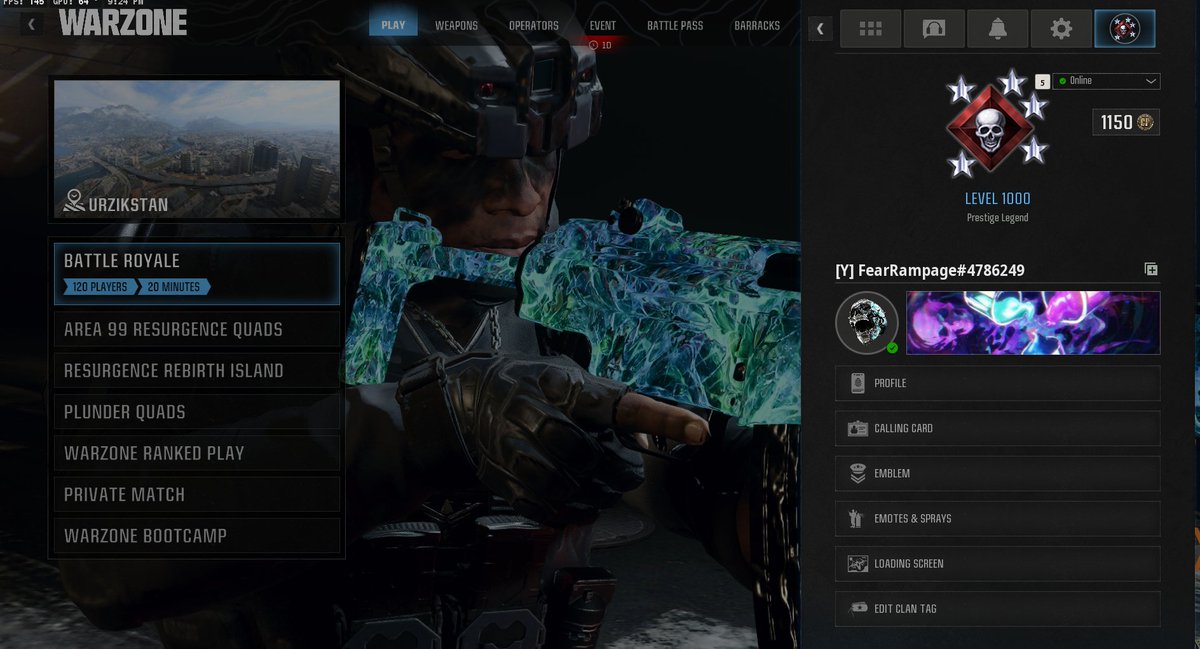1200x649 pixels.
Task: Open the Emblem option
Action: tap(997, 473)
